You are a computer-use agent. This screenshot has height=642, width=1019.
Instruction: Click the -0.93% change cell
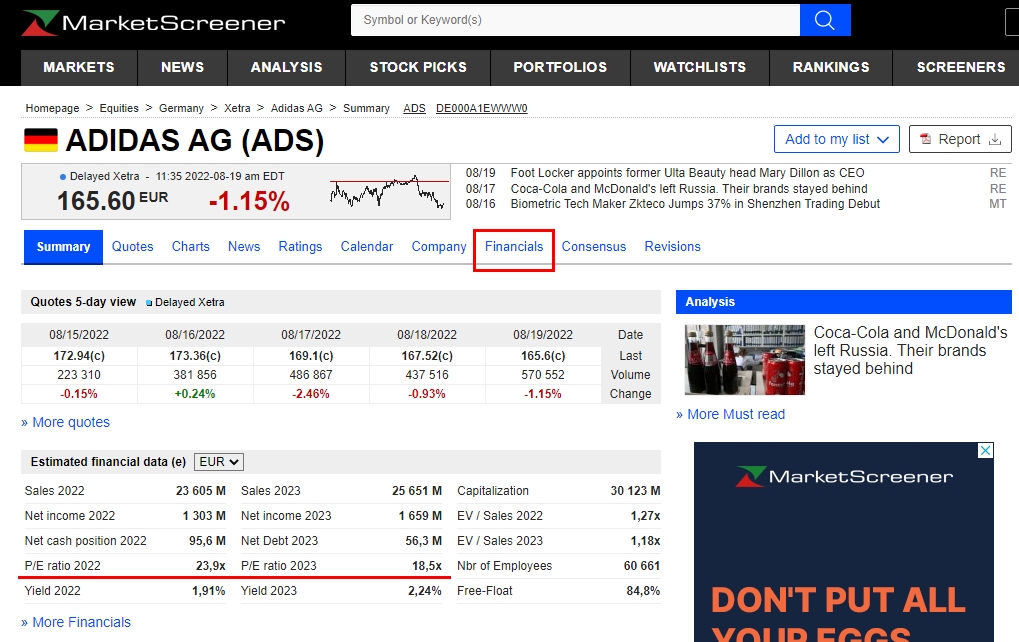427,394
